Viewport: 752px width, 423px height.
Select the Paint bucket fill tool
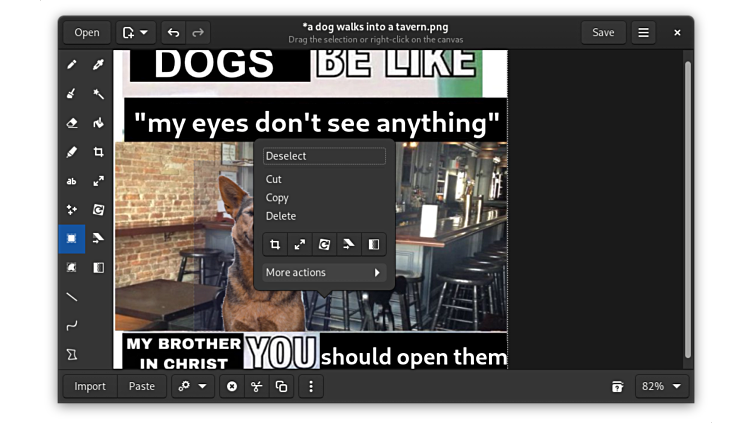pyautogui.click(x=99, y=123)
